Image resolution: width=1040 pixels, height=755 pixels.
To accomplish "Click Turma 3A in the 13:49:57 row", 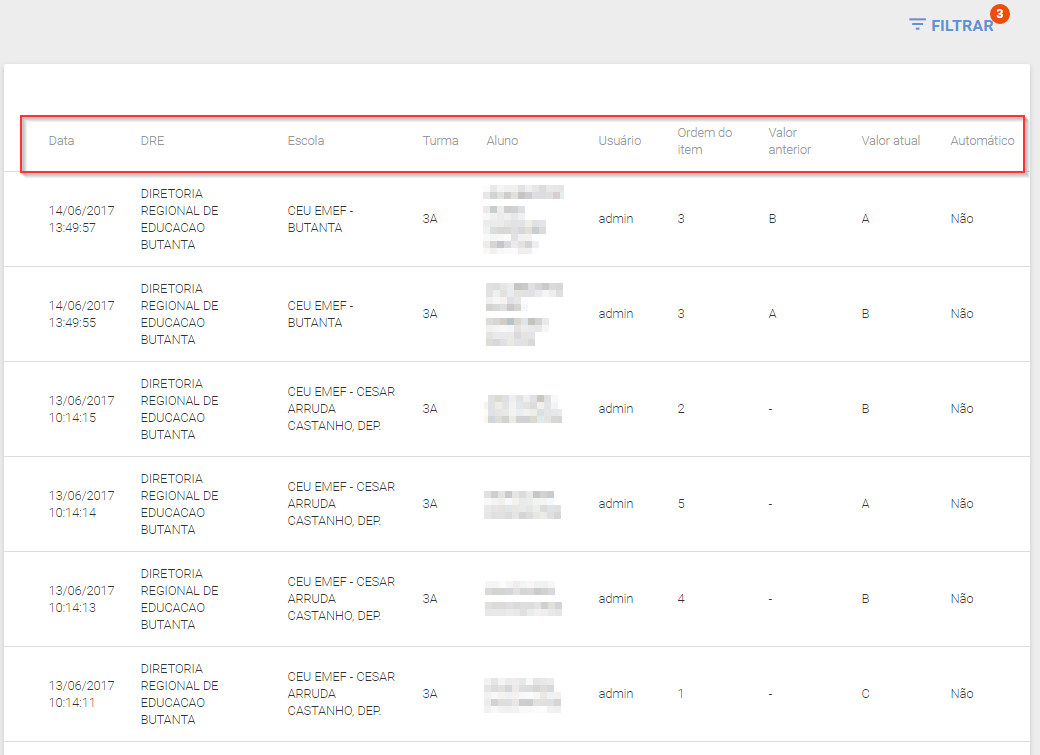I will tap(430, 219).
